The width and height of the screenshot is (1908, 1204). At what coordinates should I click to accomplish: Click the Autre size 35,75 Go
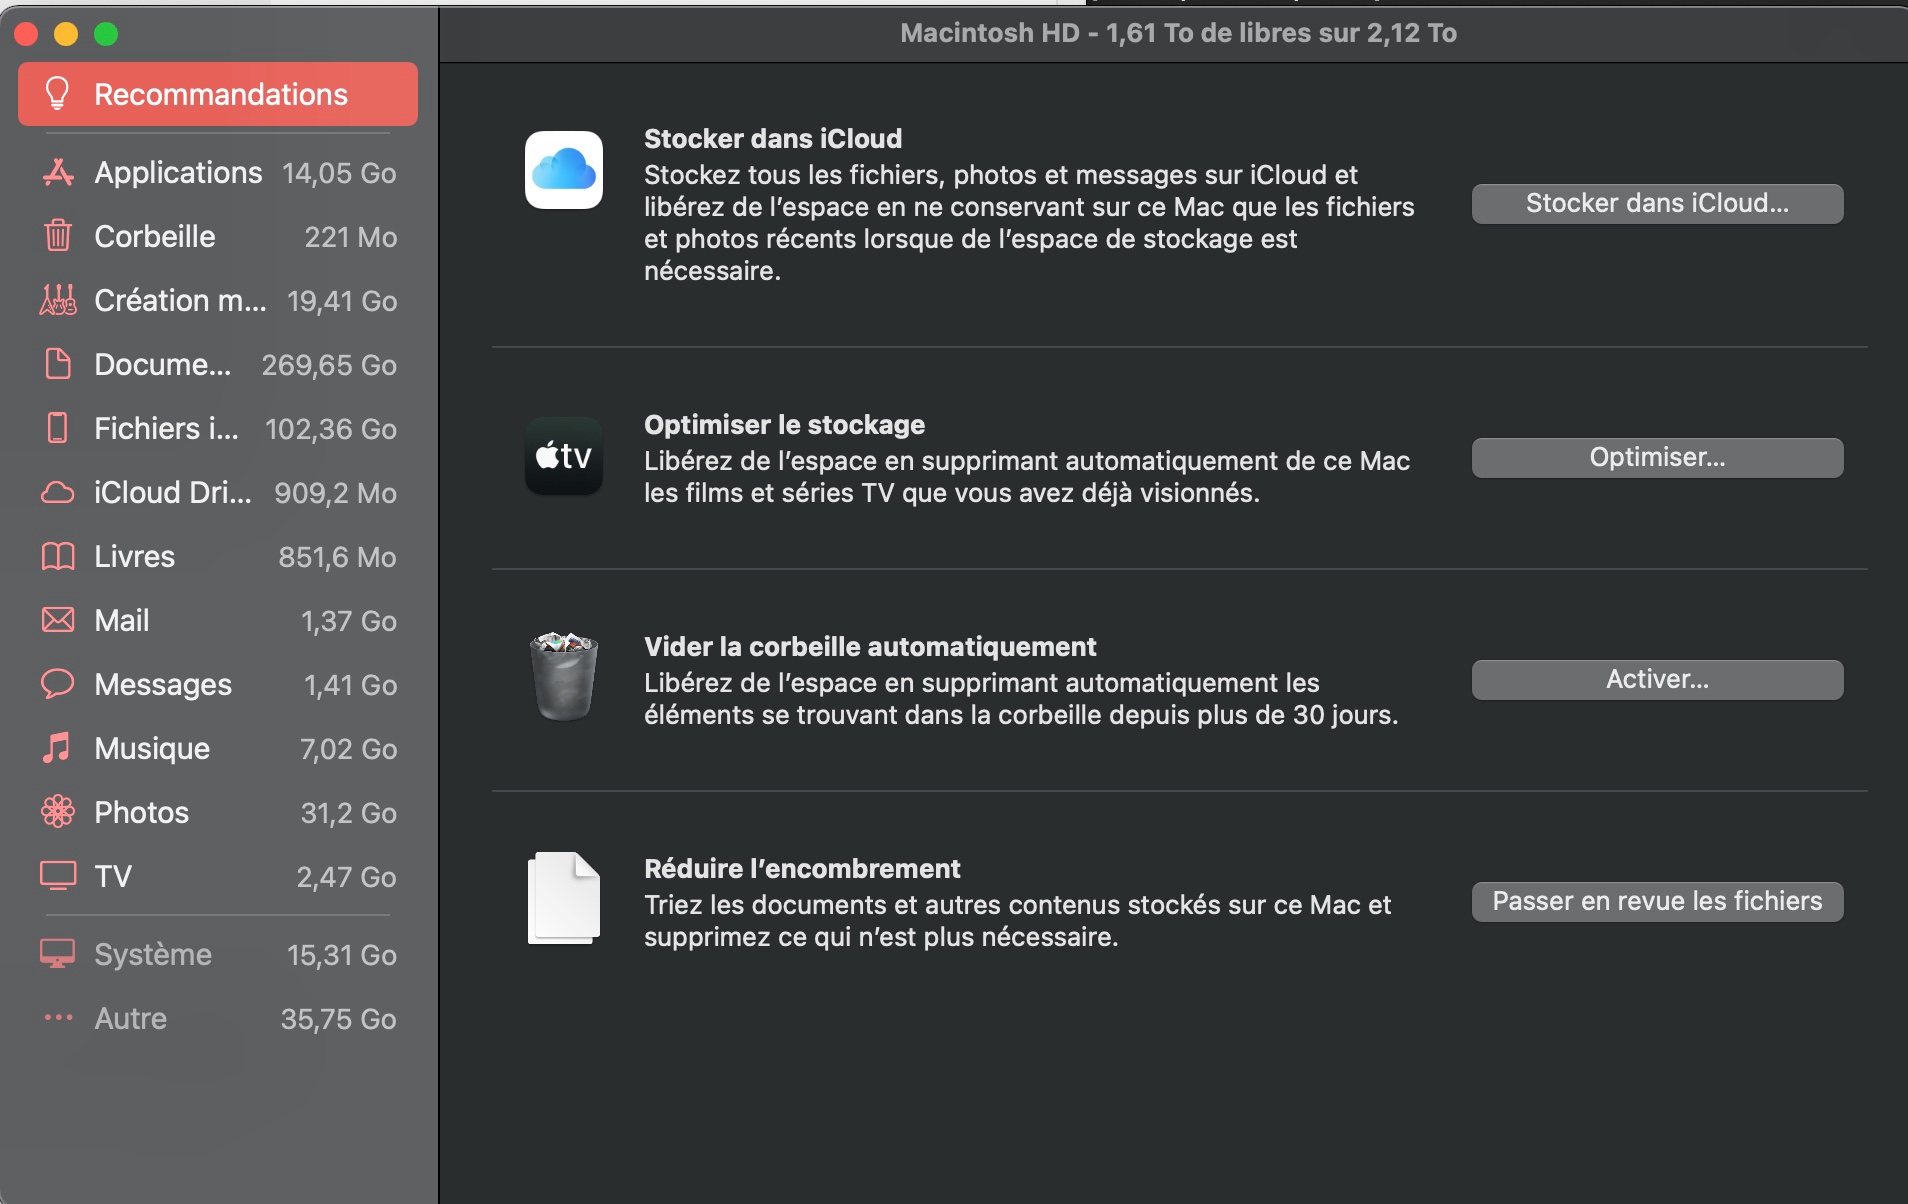pos(339,1019)
